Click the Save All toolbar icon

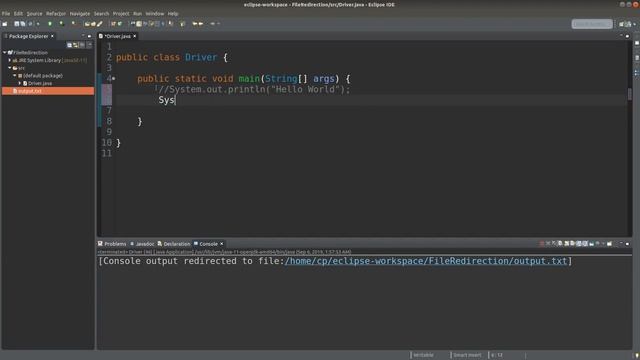(x=22, y=24)
